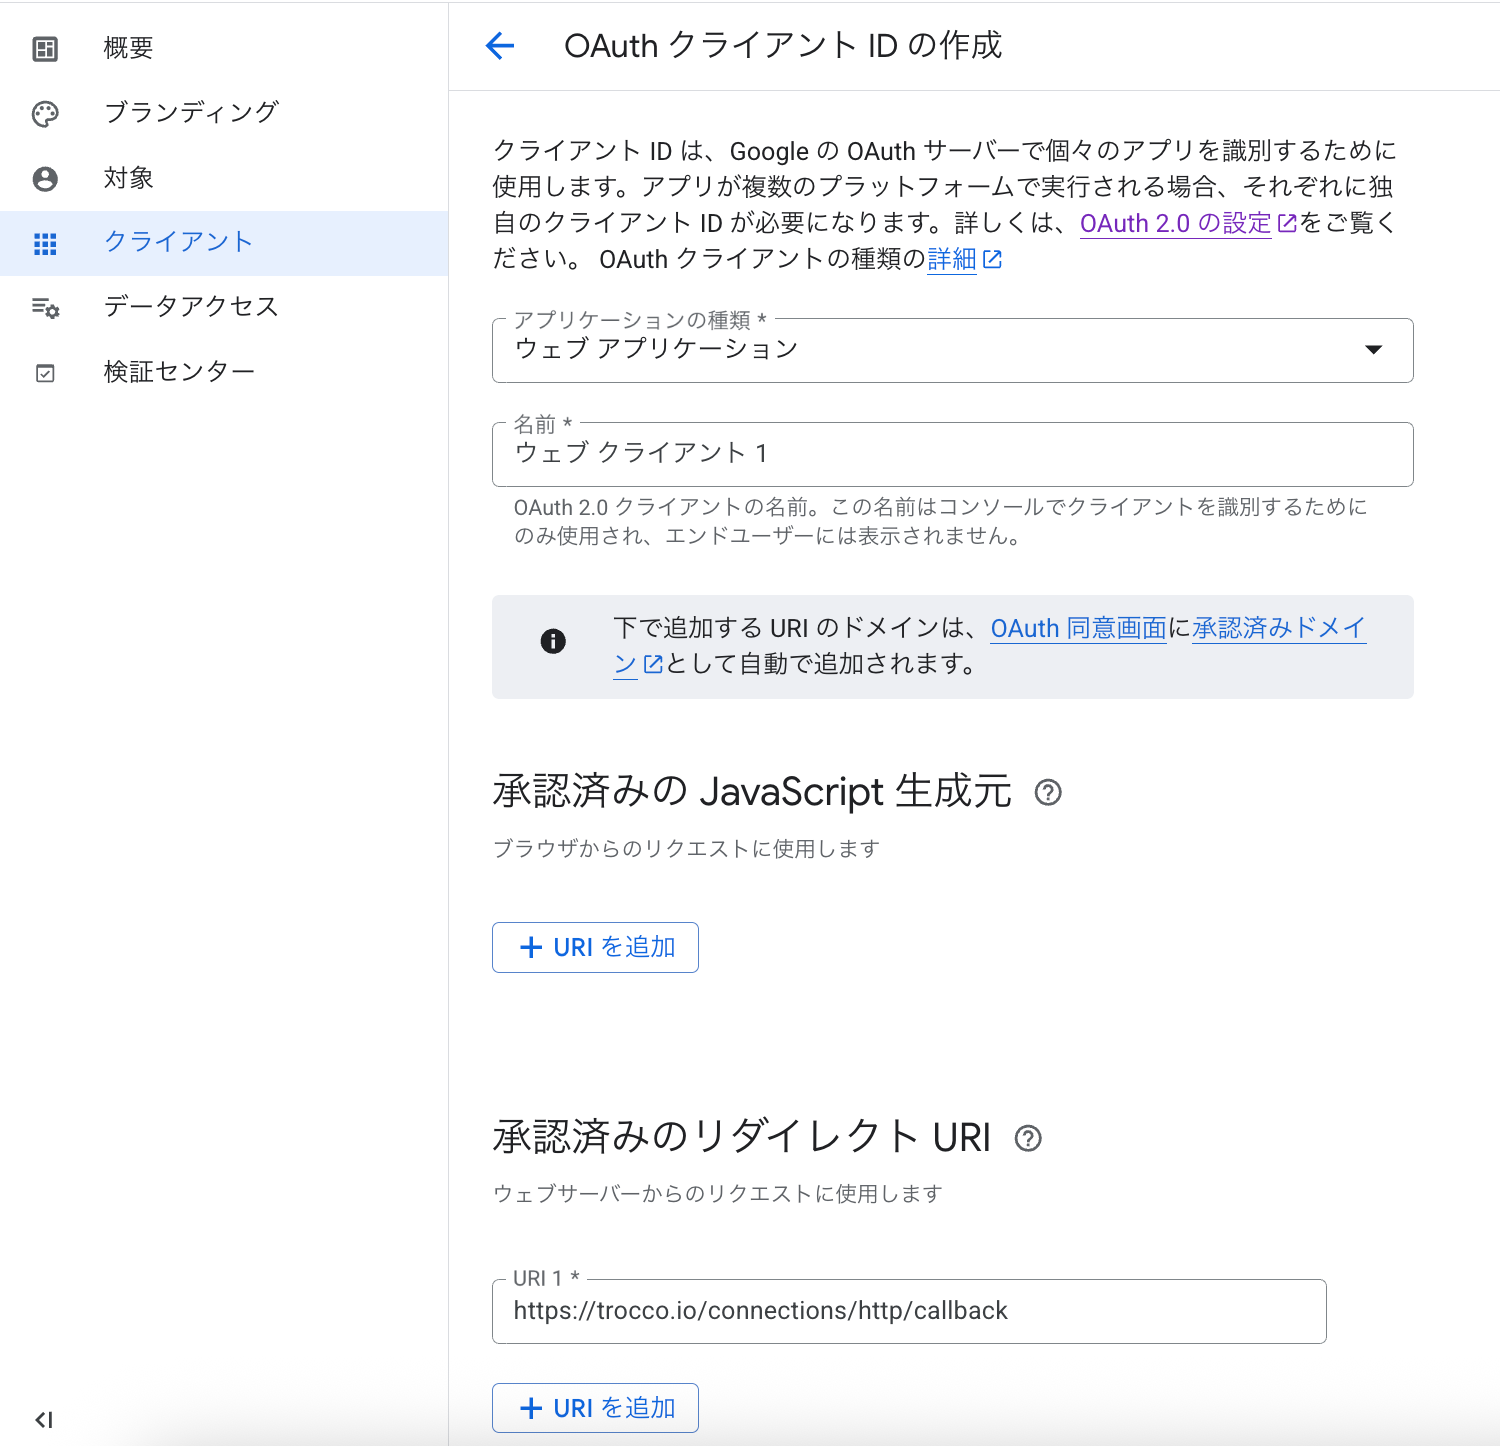Click the 検証センター checkbox icon
This screenshot has height=1446, width=1500.
pyautogui.click(x=45, y=373)
